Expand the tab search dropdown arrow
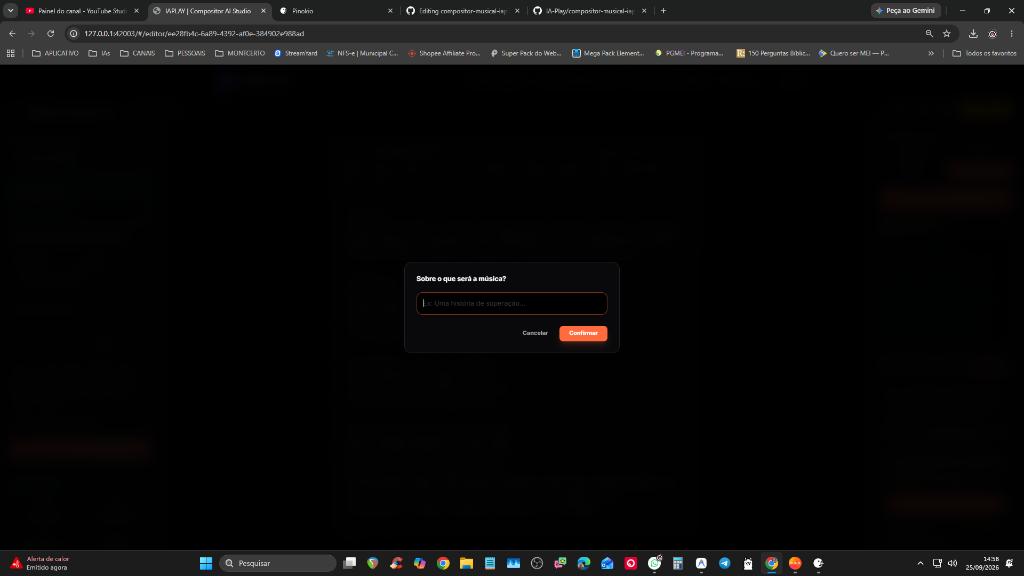Viewport: 1024px width, 576px height. [x=10, y=10]
